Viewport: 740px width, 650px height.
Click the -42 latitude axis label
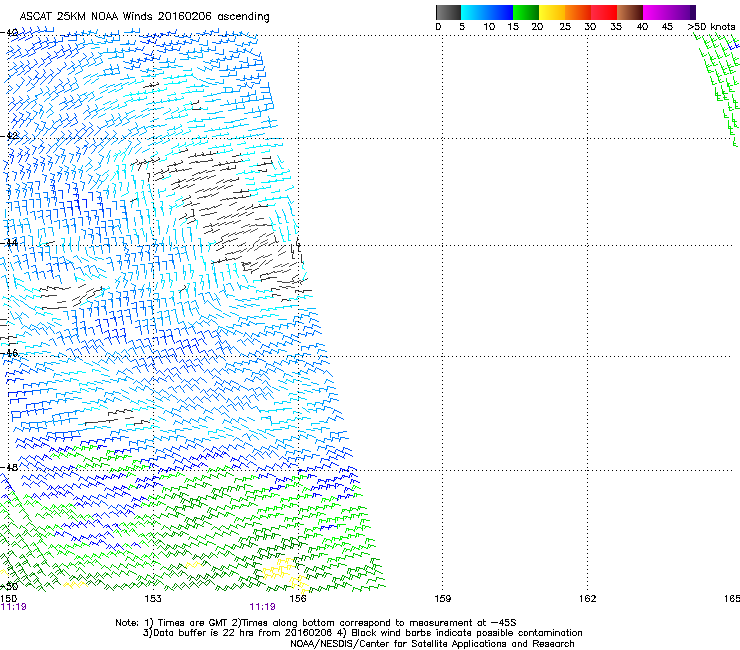(9, 136)
